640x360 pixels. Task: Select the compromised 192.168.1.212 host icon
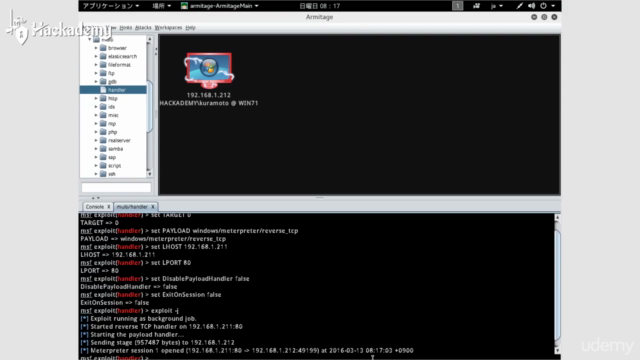(x=209, y=70)
